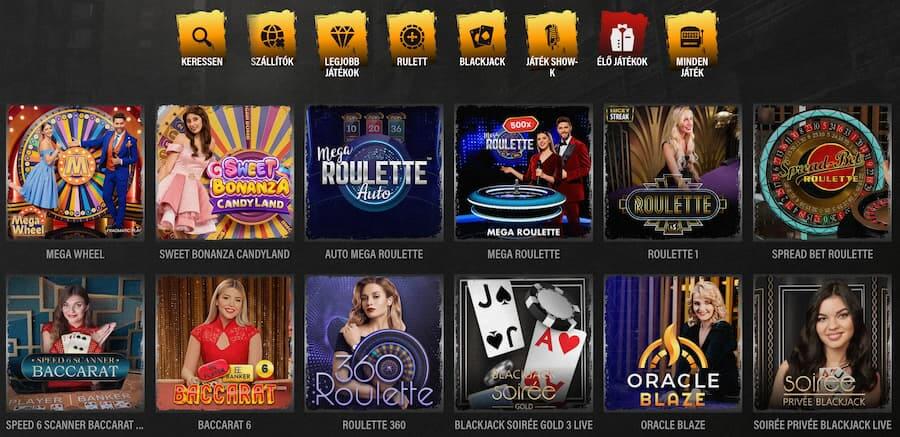Launch the 360 Roulette thumbnail
This screenshot has height=437, width=900.
[374, 343]
